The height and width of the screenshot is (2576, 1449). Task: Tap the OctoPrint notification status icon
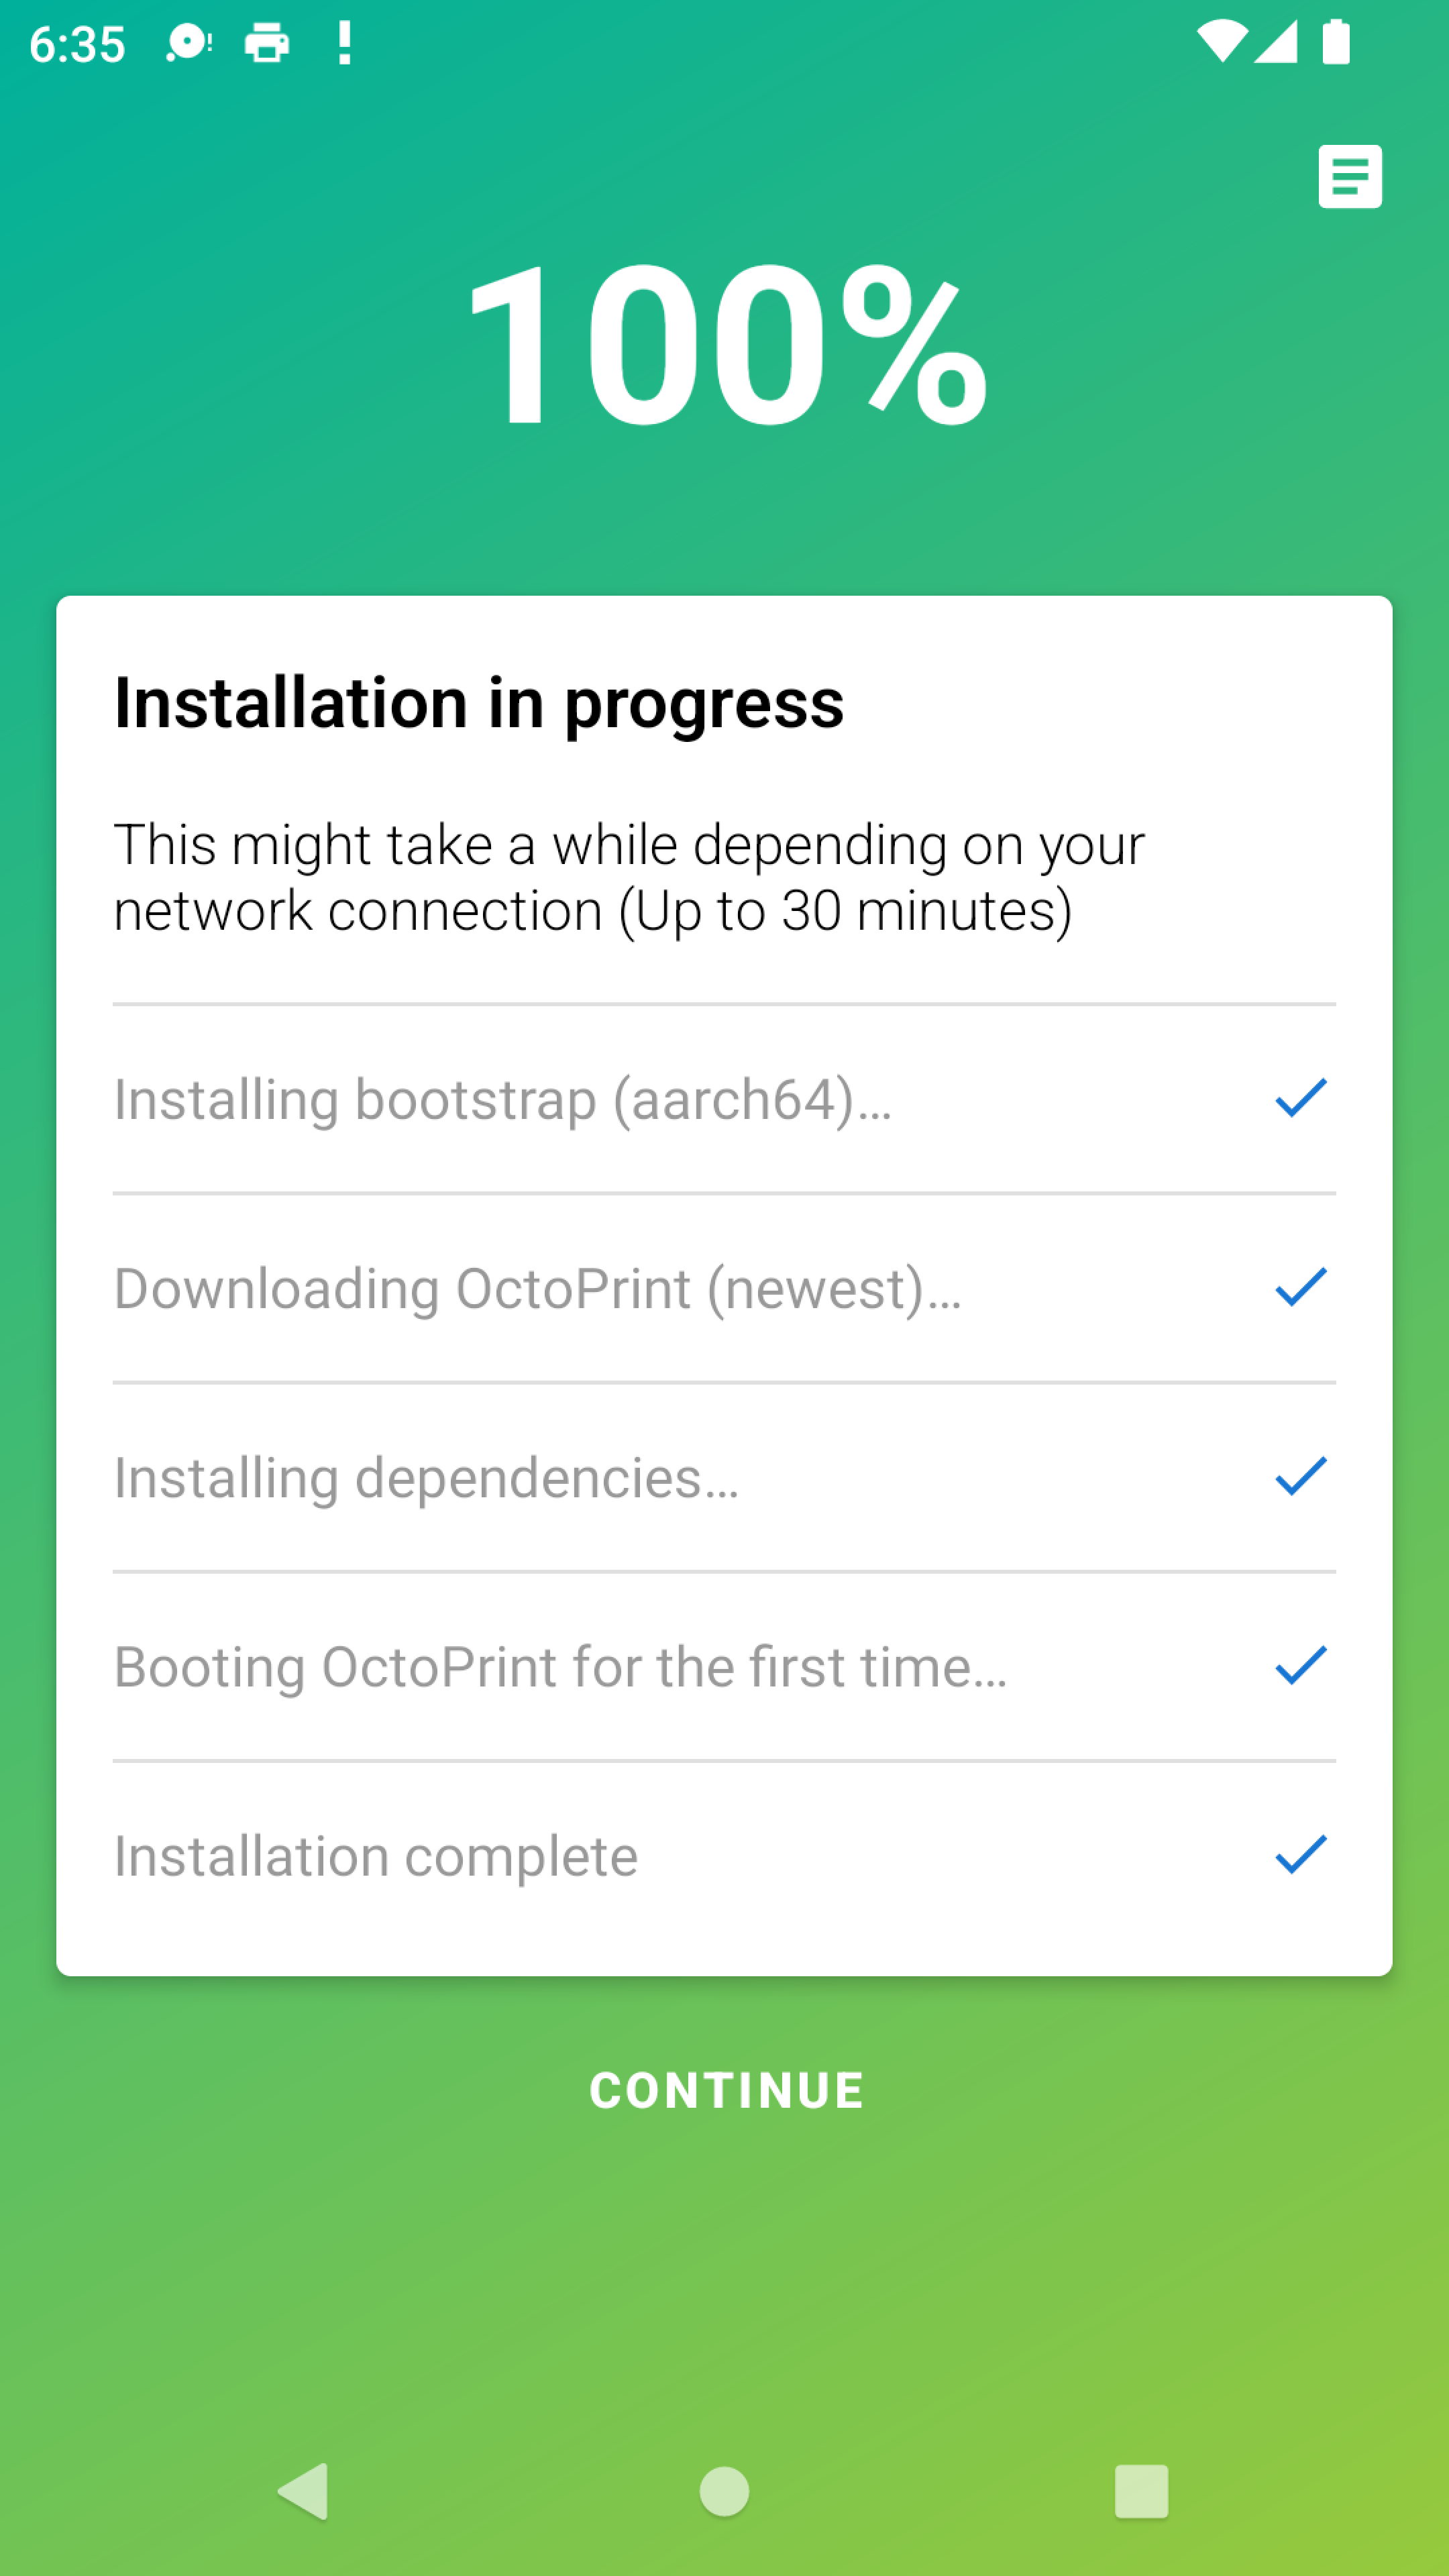pos(188,44)
